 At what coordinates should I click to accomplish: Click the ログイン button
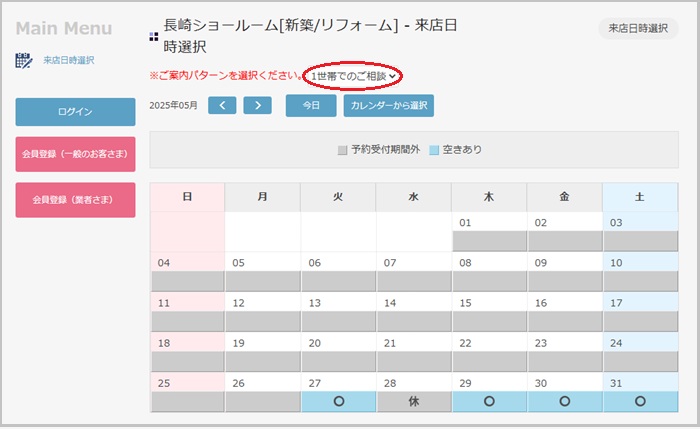click(x=75, y=112)
